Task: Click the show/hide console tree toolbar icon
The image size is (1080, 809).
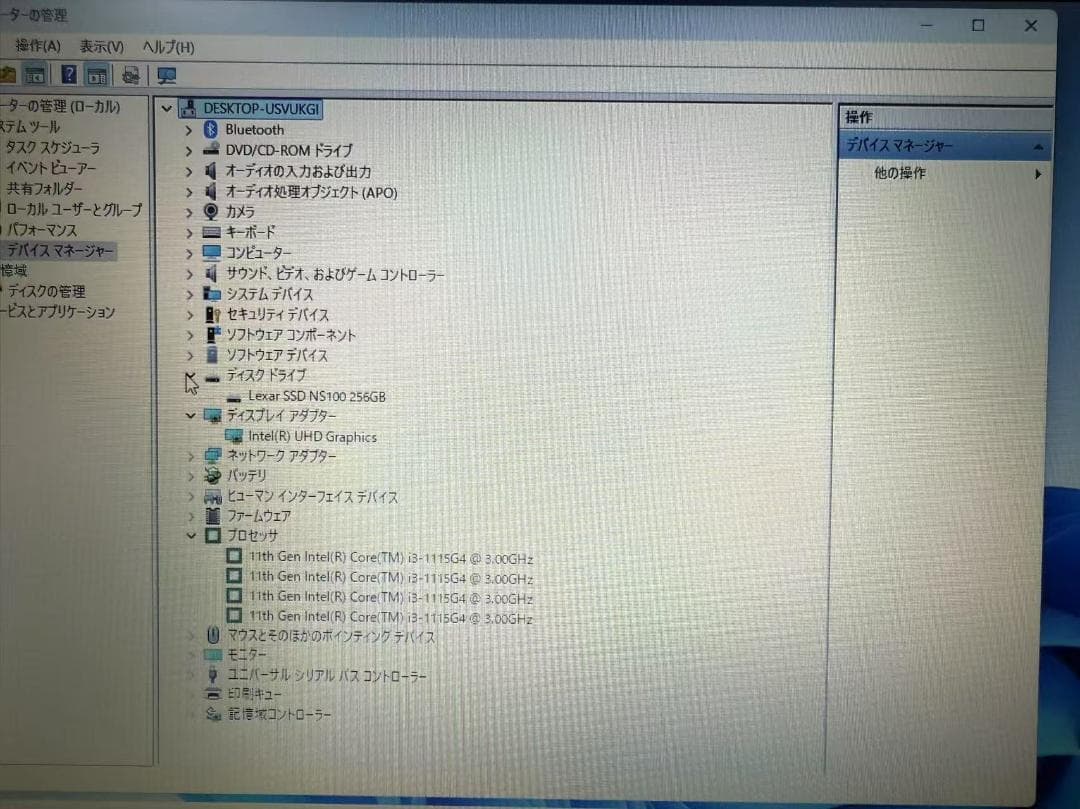Action: pyautogui.click(x=35, y=73)
